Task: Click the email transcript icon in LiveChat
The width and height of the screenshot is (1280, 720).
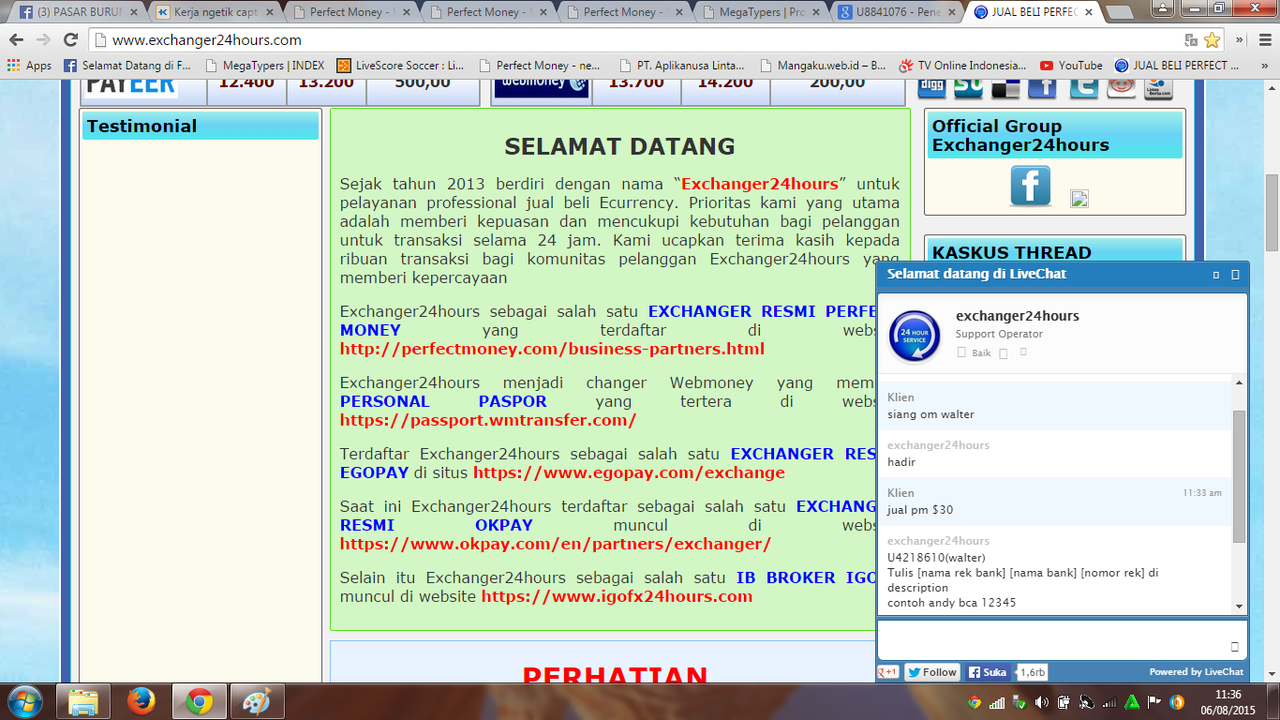Action: tap(1023, 352)
